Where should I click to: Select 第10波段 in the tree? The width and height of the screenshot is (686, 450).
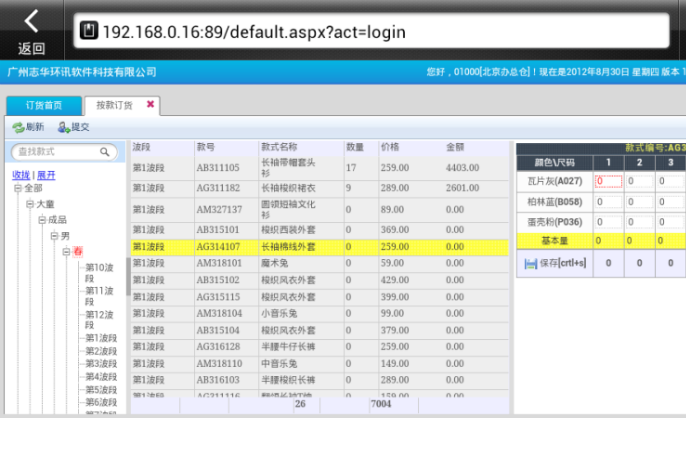pos(100,272)
